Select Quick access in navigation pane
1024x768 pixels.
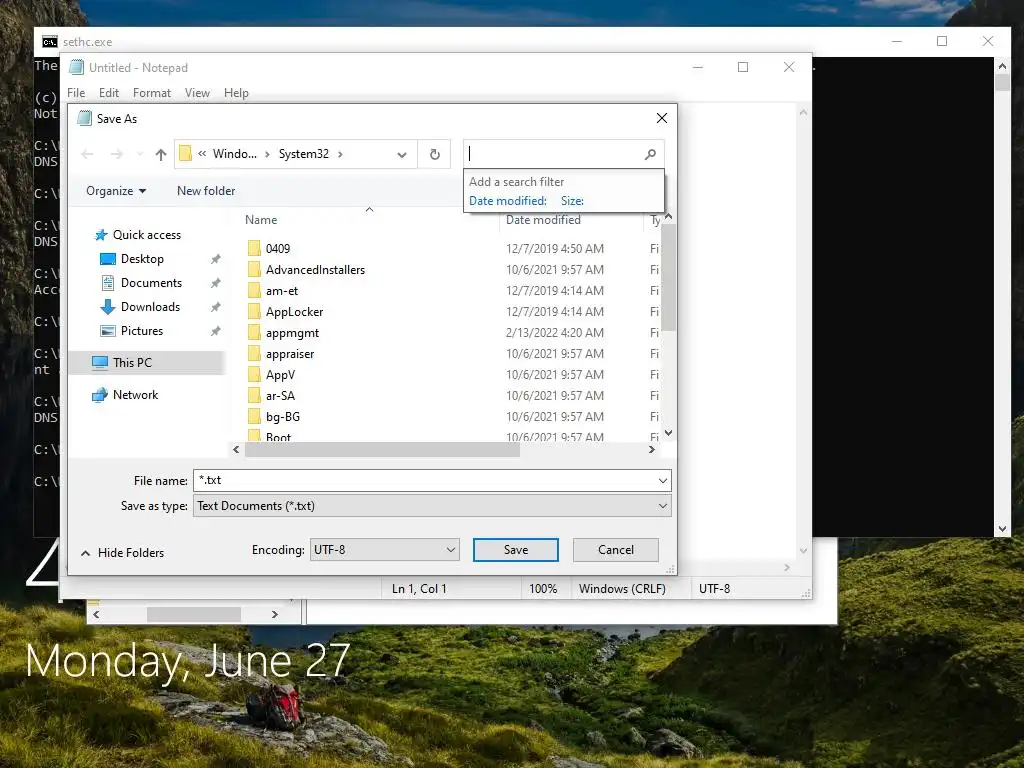click(146, 235)
